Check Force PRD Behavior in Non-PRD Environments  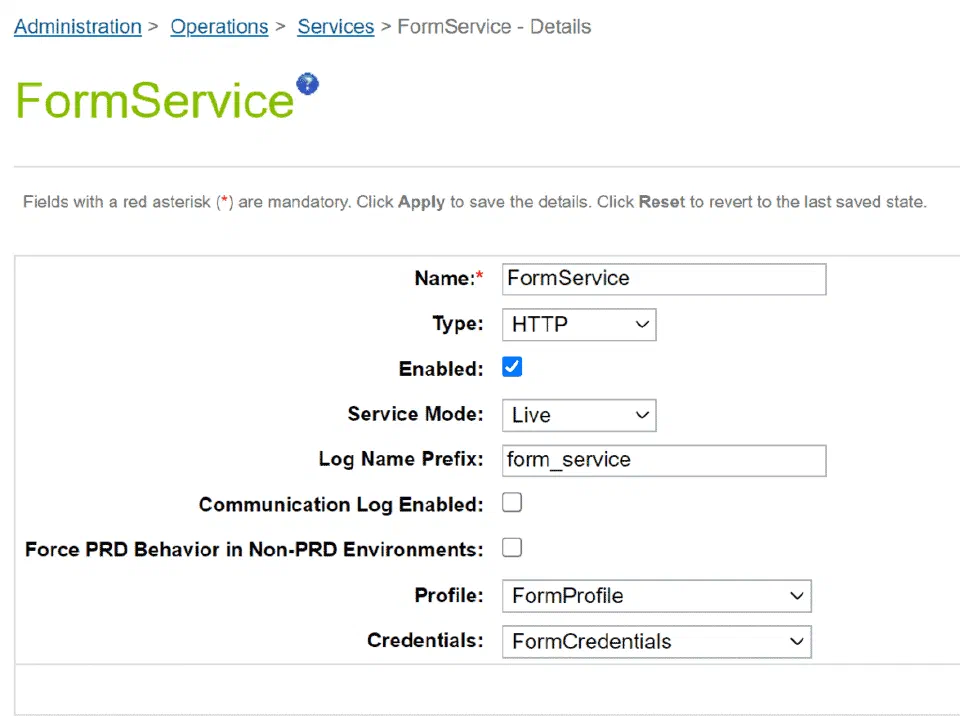(x=512, y=547)
